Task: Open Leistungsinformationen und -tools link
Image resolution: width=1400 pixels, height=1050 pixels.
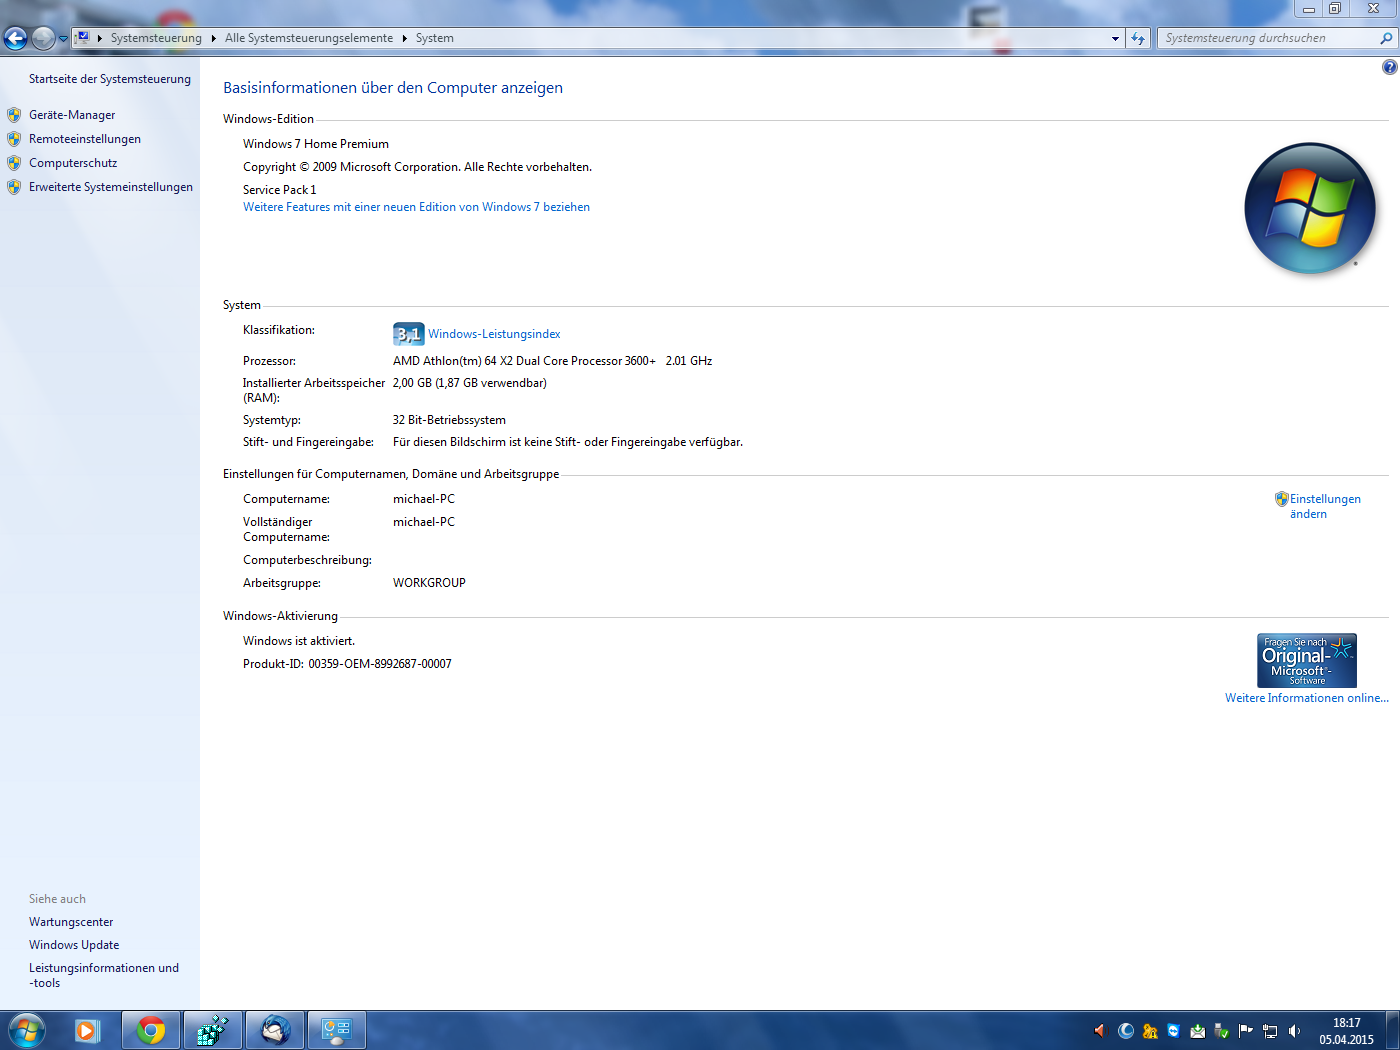Action: pos(104,975)
